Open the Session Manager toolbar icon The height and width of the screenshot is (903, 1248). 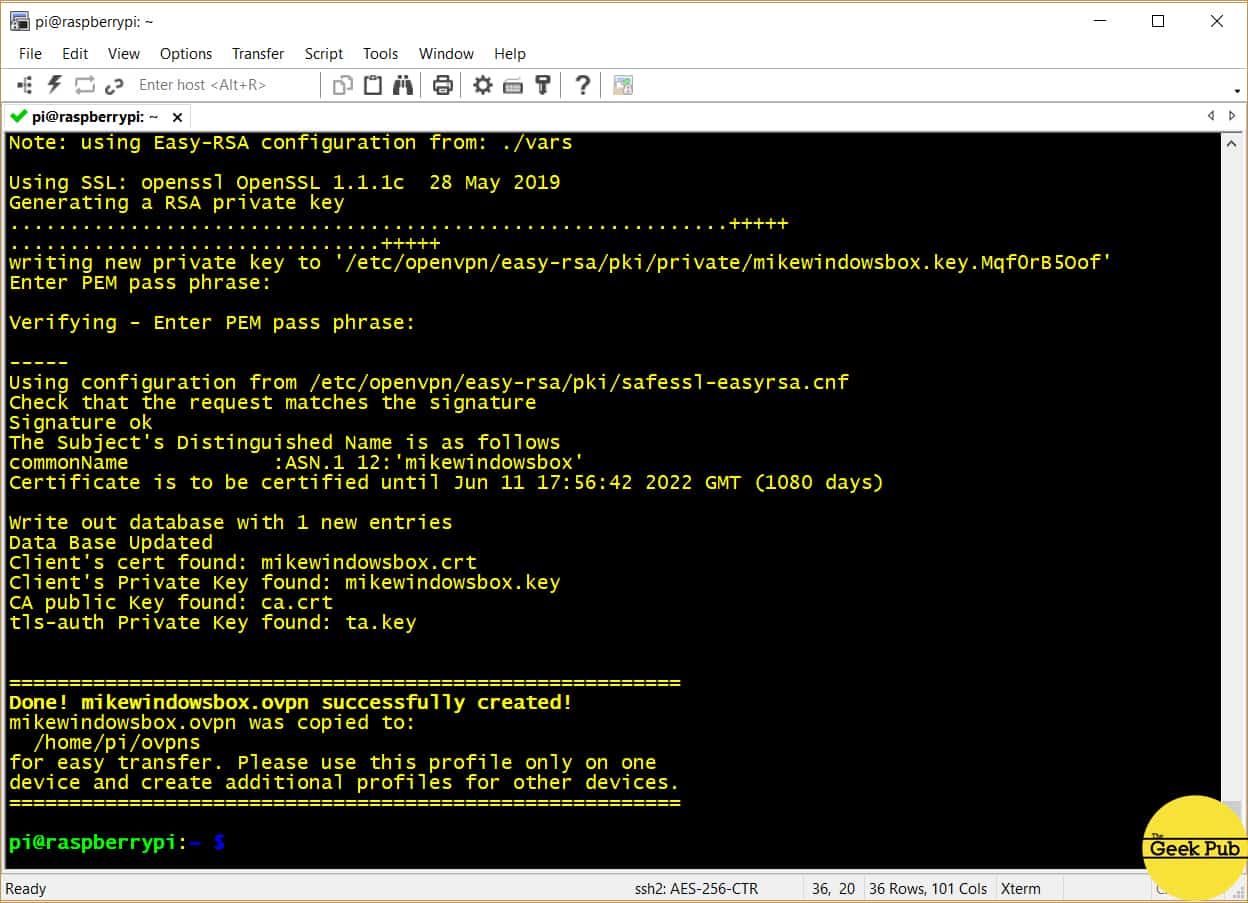[25, 85]
